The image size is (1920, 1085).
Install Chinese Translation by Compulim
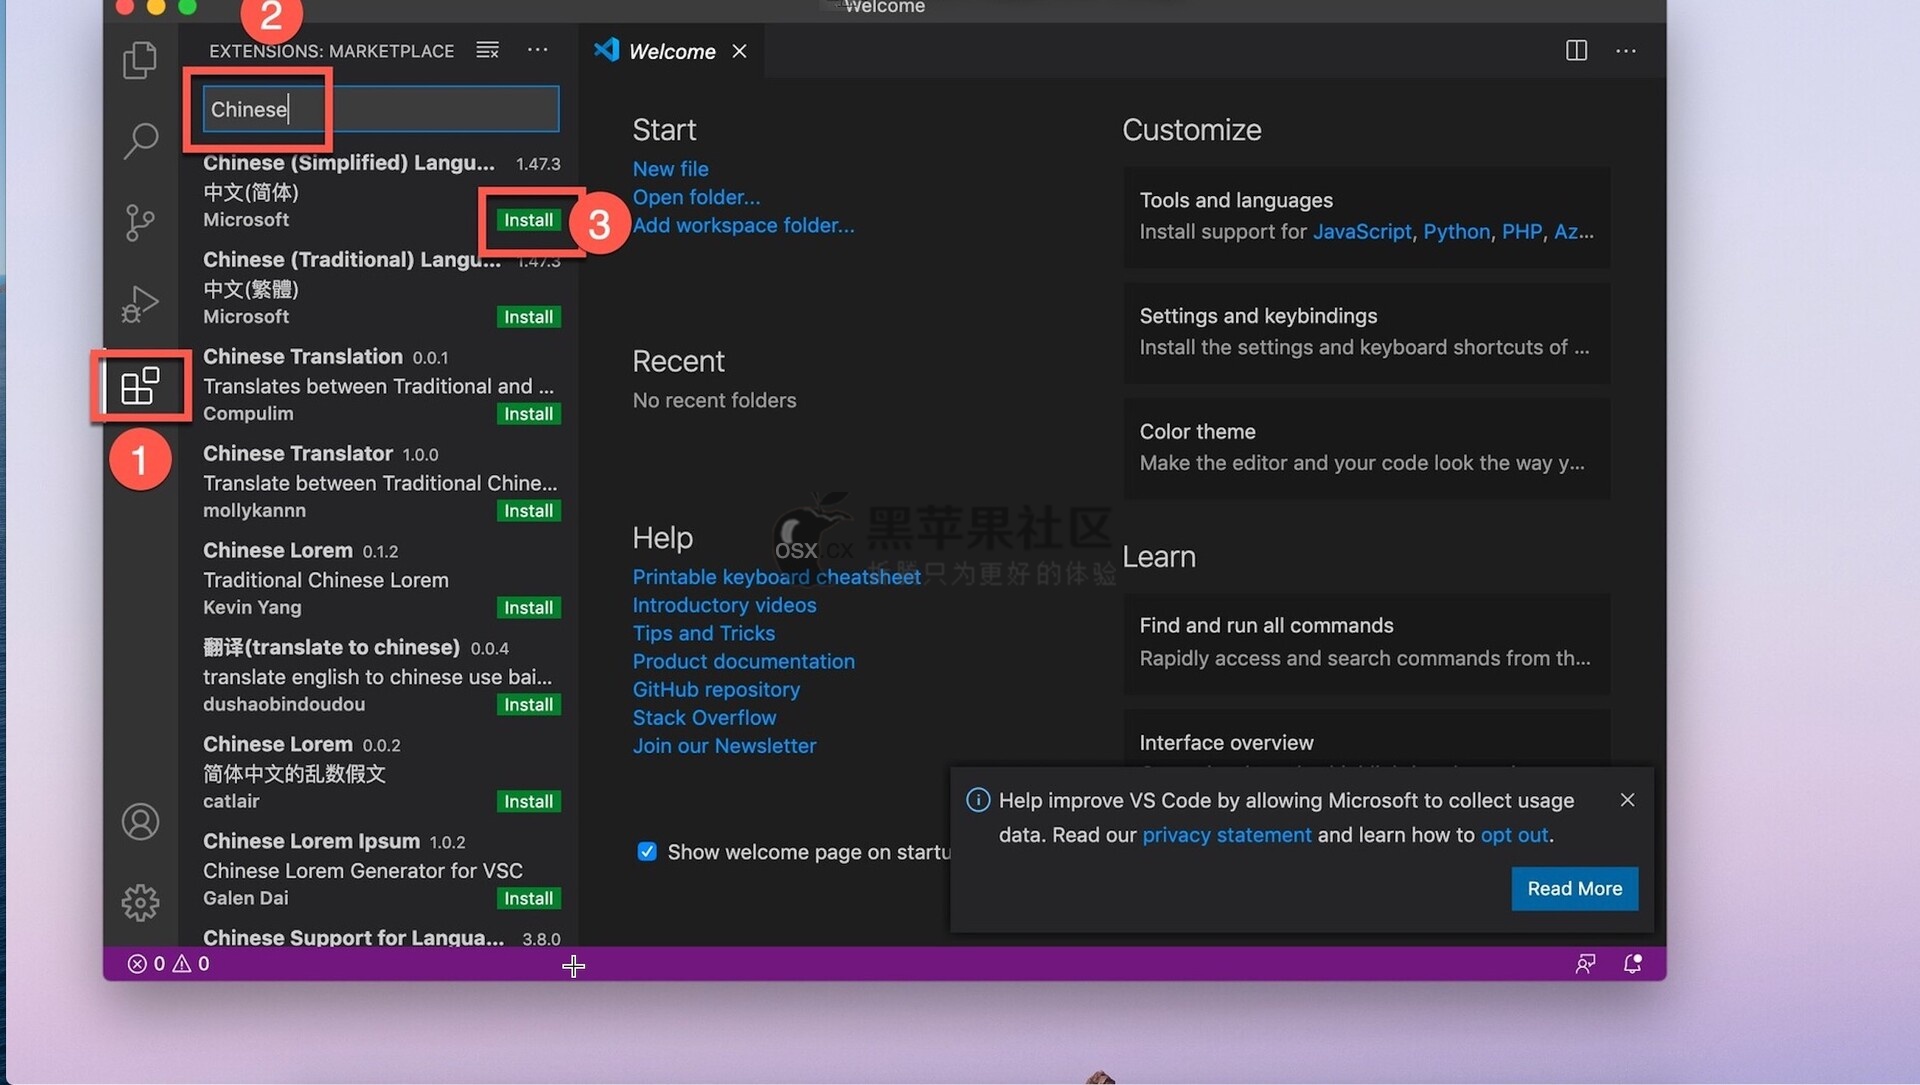[528, 414]
